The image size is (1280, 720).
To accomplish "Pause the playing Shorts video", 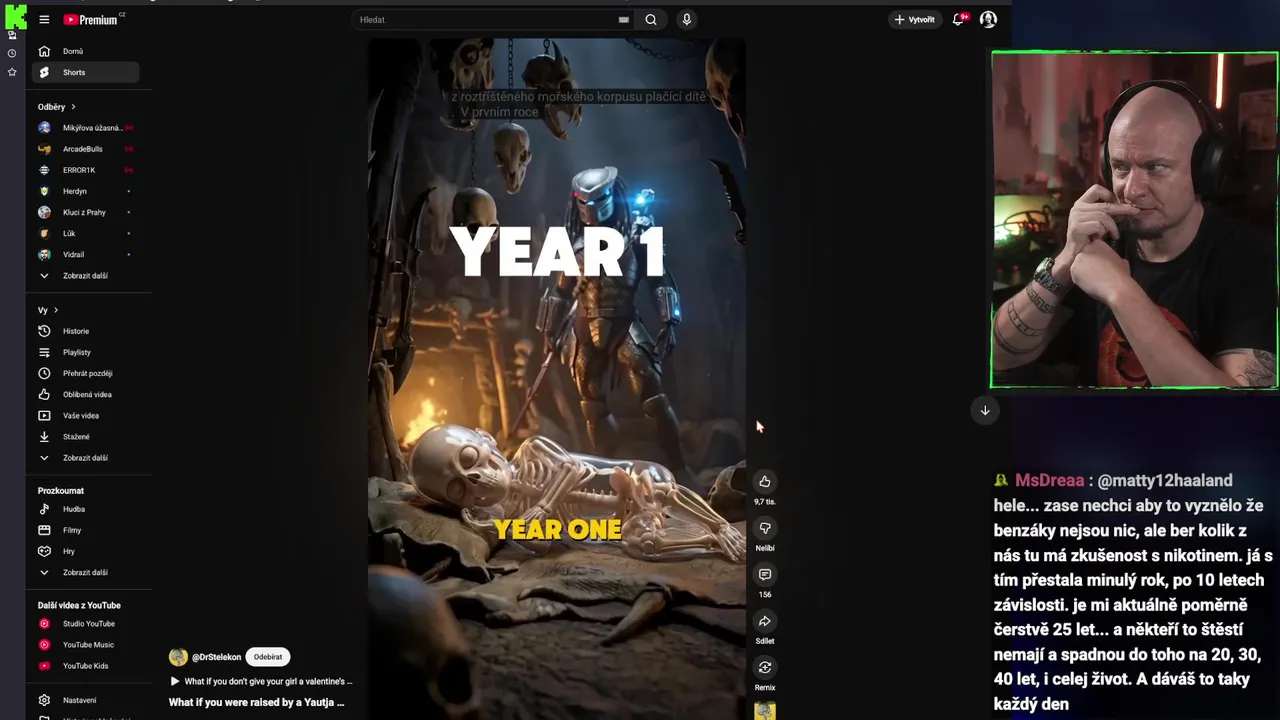I will pos(557,380).
